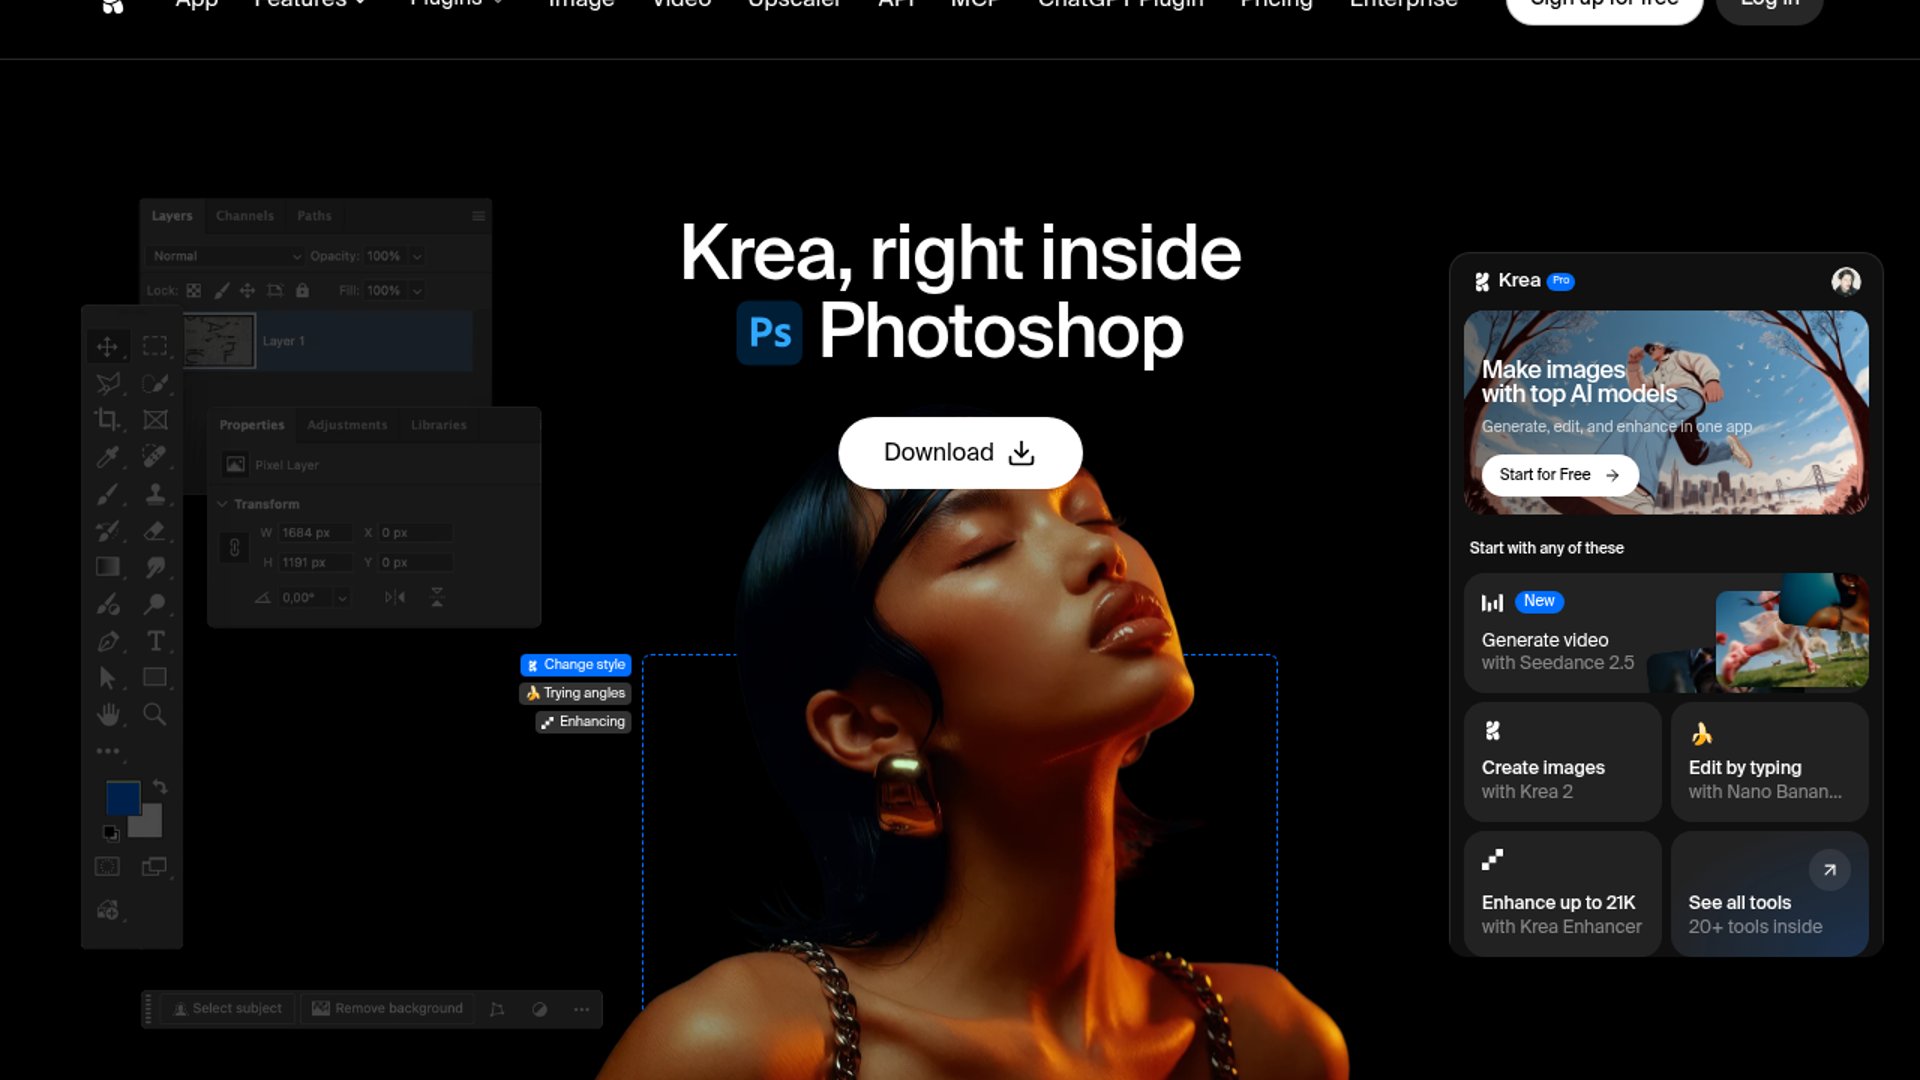Collapse the Transform section
Screen dimensions: 1920x1080
(x=222, y=504)
